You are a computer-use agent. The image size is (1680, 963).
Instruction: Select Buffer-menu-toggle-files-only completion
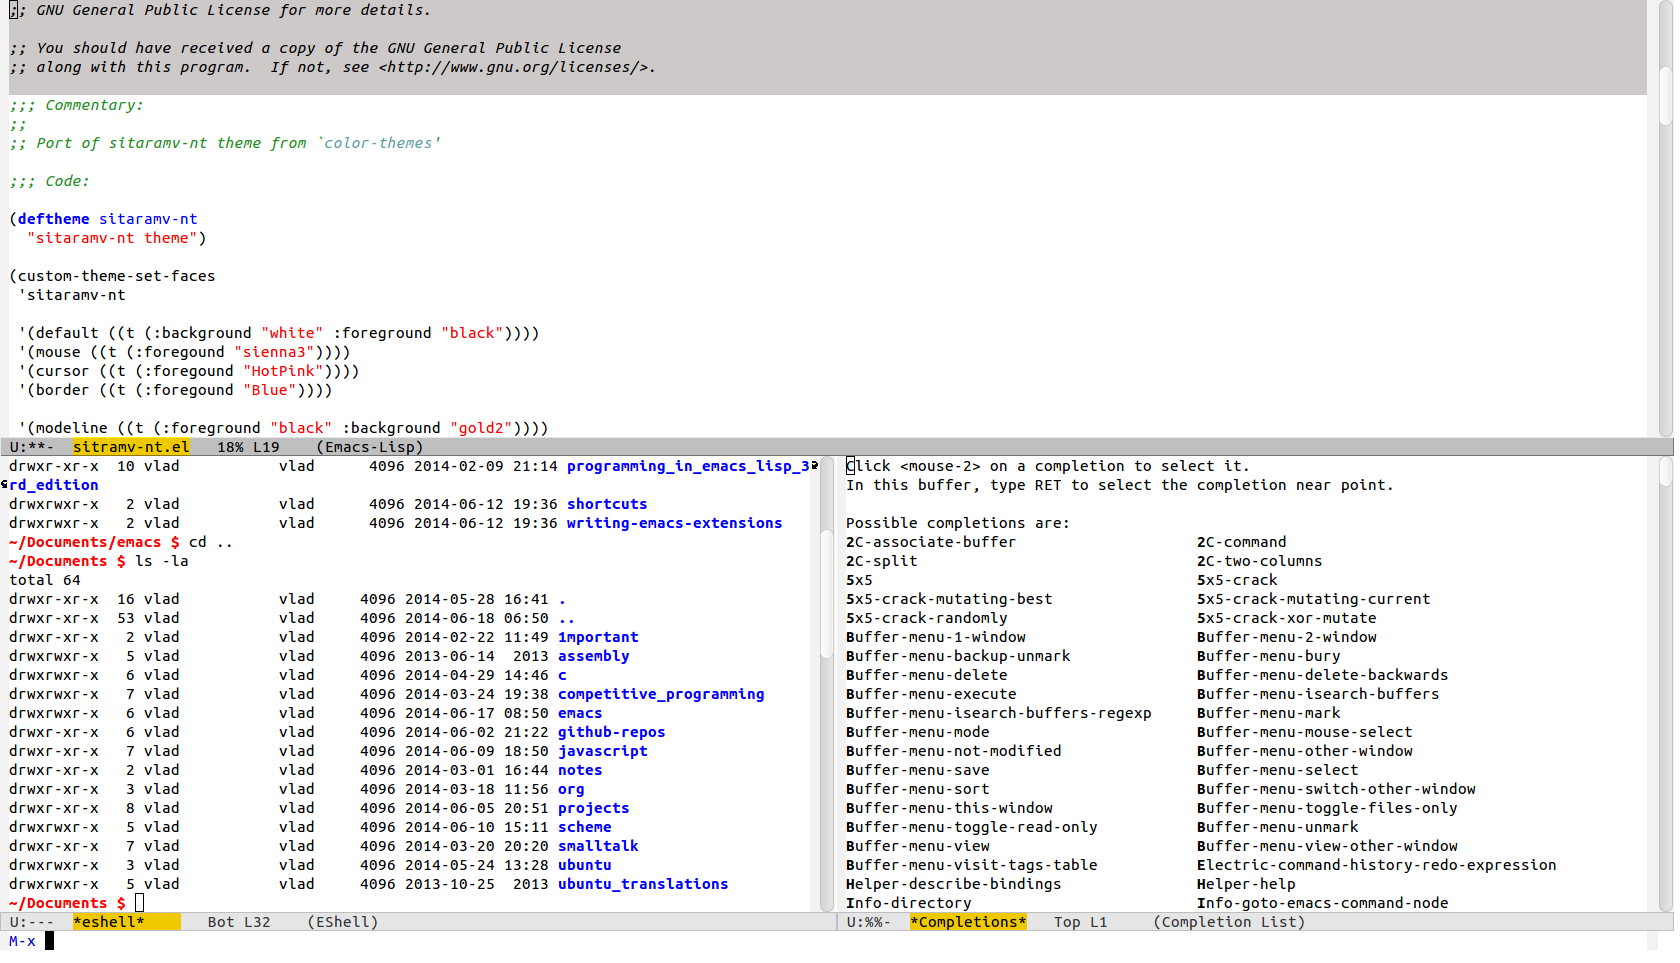1327,808
